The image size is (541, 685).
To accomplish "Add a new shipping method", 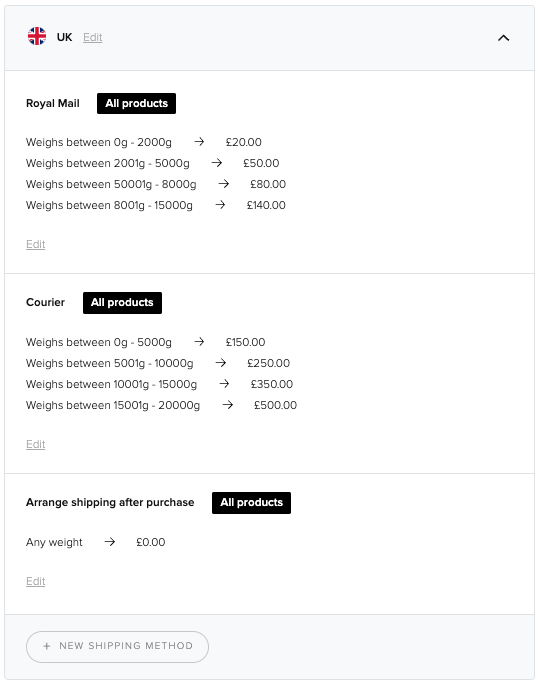I will pos(117,647).
